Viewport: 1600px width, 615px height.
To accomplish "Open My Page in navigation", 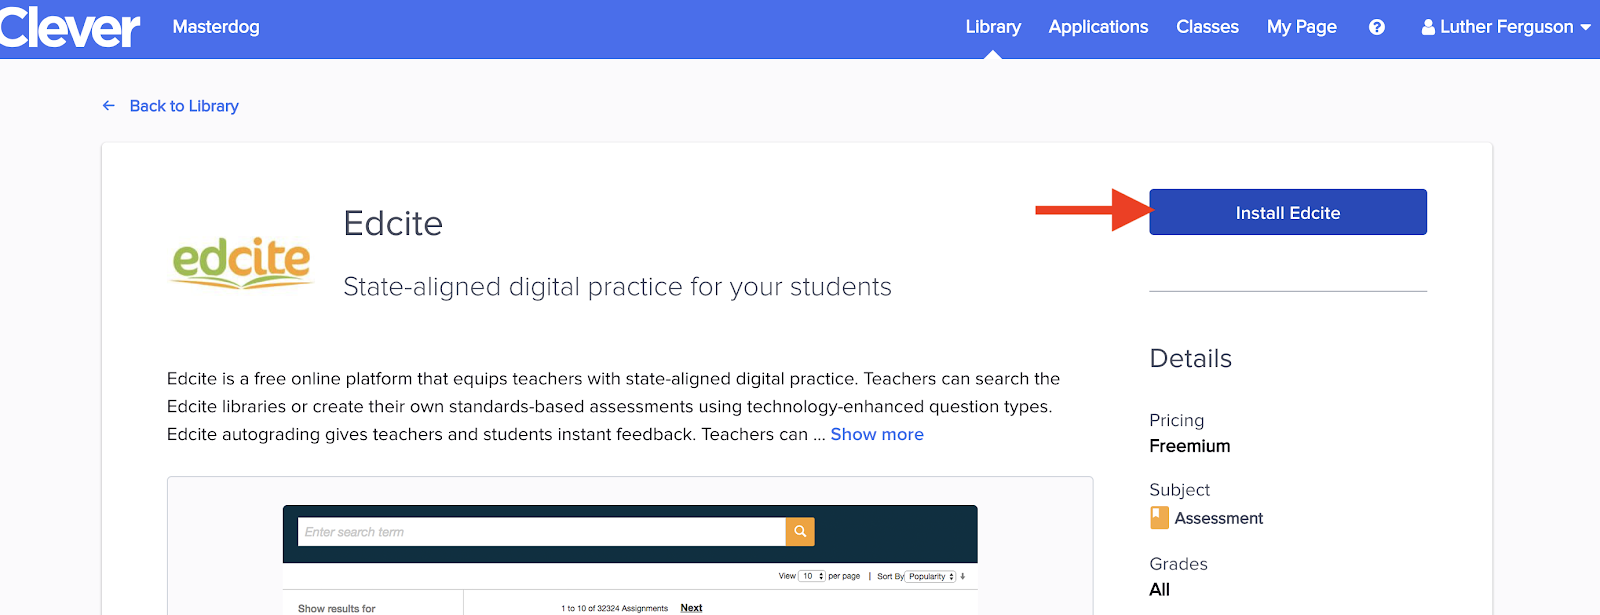I will click(1301, 27).
